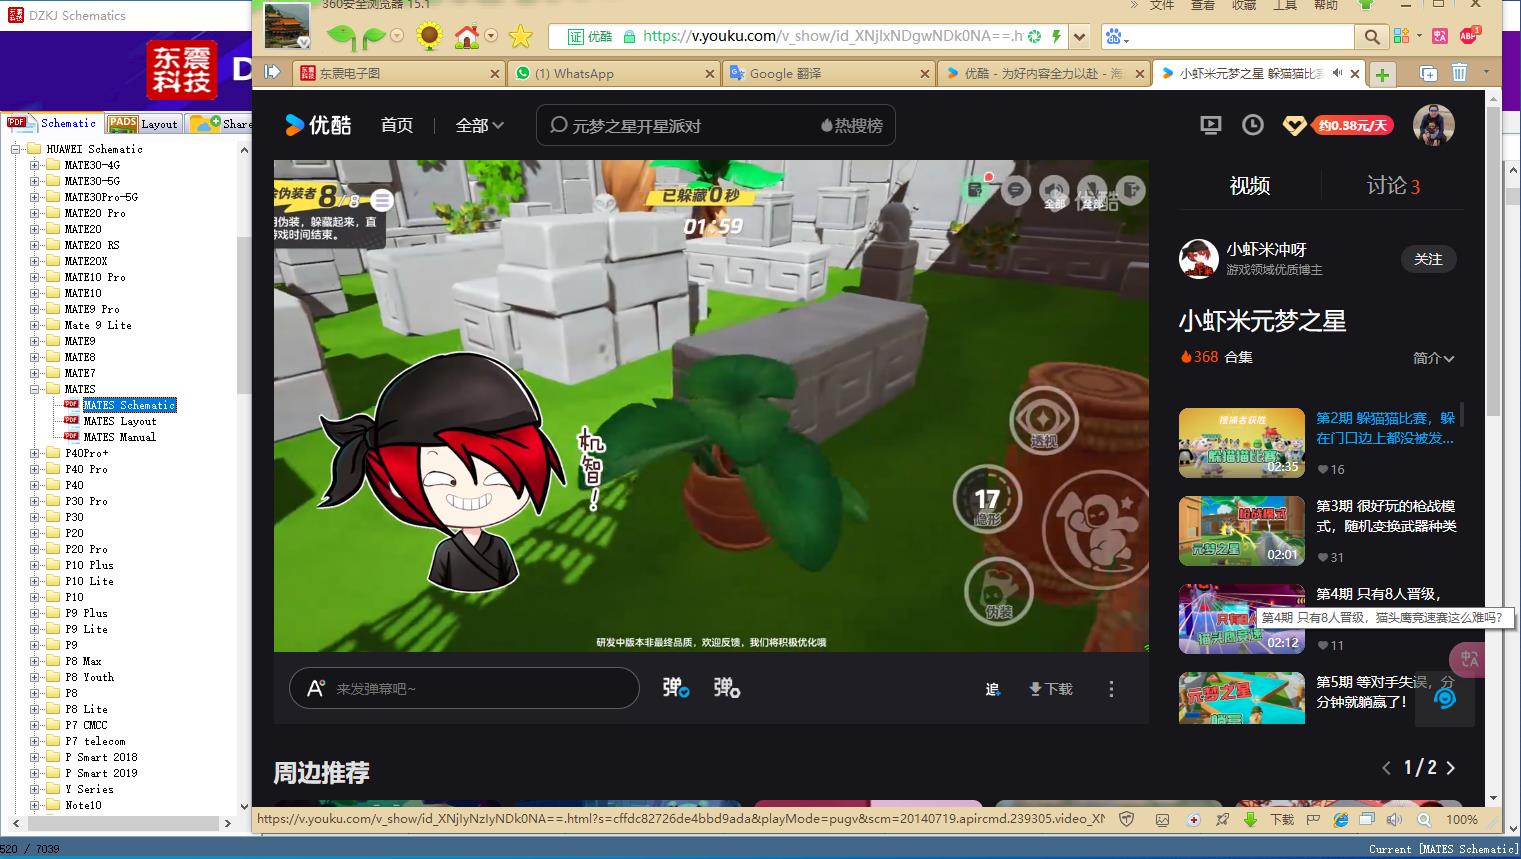Screen dimensions: 1521x859
Task: Open the browser extensions grid icon
Action: click(x=1401, y=36)
